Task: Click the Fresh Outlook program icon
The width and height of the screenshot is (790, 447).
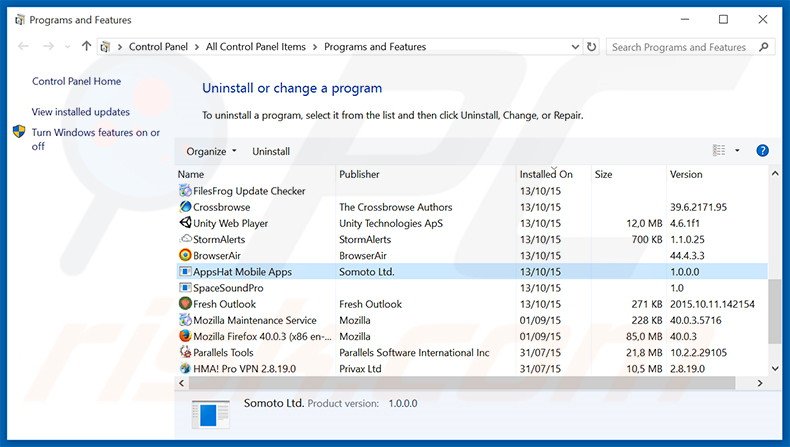Action: click(185, 304)
